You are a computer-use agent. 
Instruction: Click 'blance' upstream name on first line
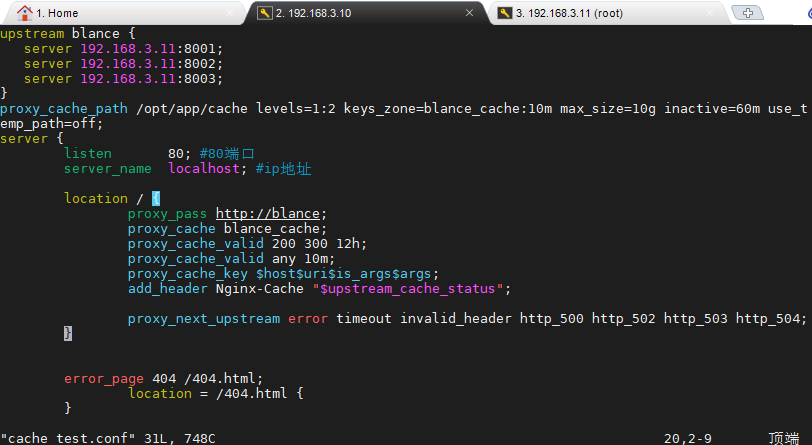(95, 34)
